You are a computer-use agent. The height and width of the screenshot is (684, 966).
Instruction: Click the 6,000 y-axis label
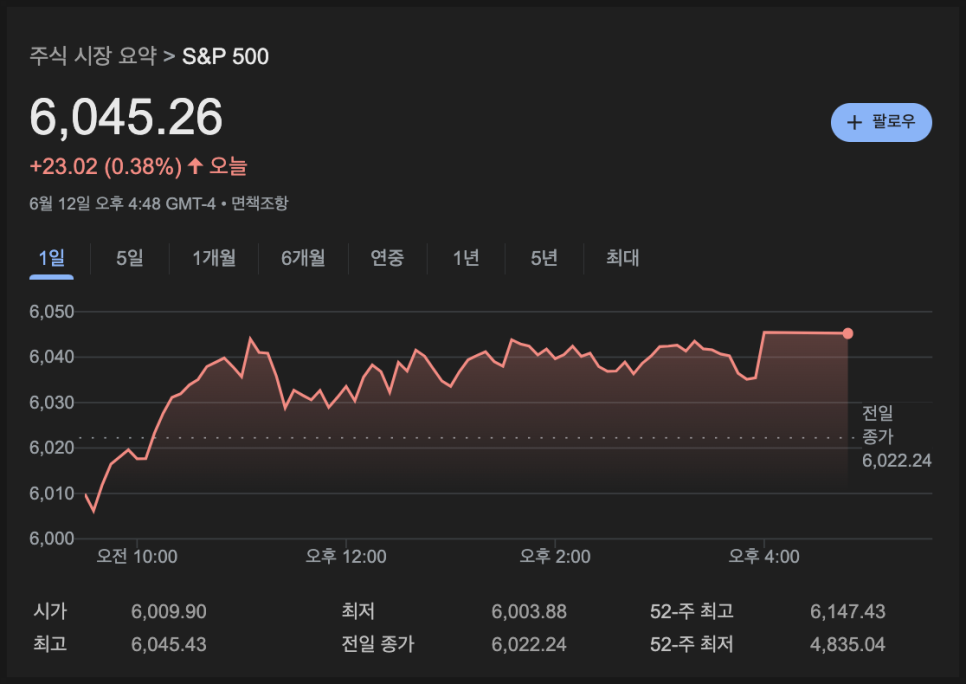coord(52,538)
